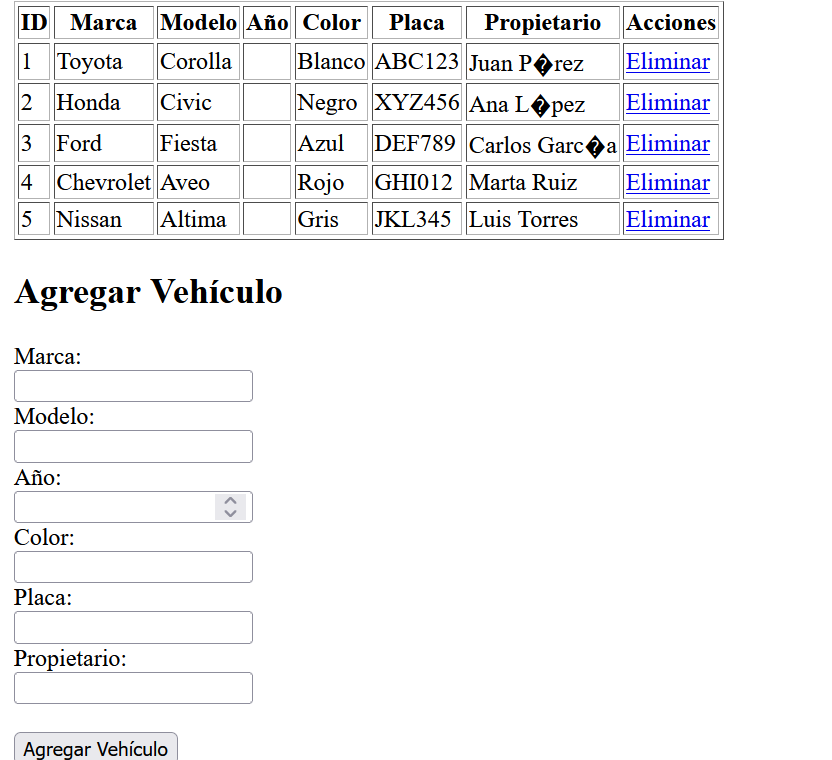Viewport: 832px width, 760px height.
Task: Increase Año using the up arrow
Action: point(230,501)
